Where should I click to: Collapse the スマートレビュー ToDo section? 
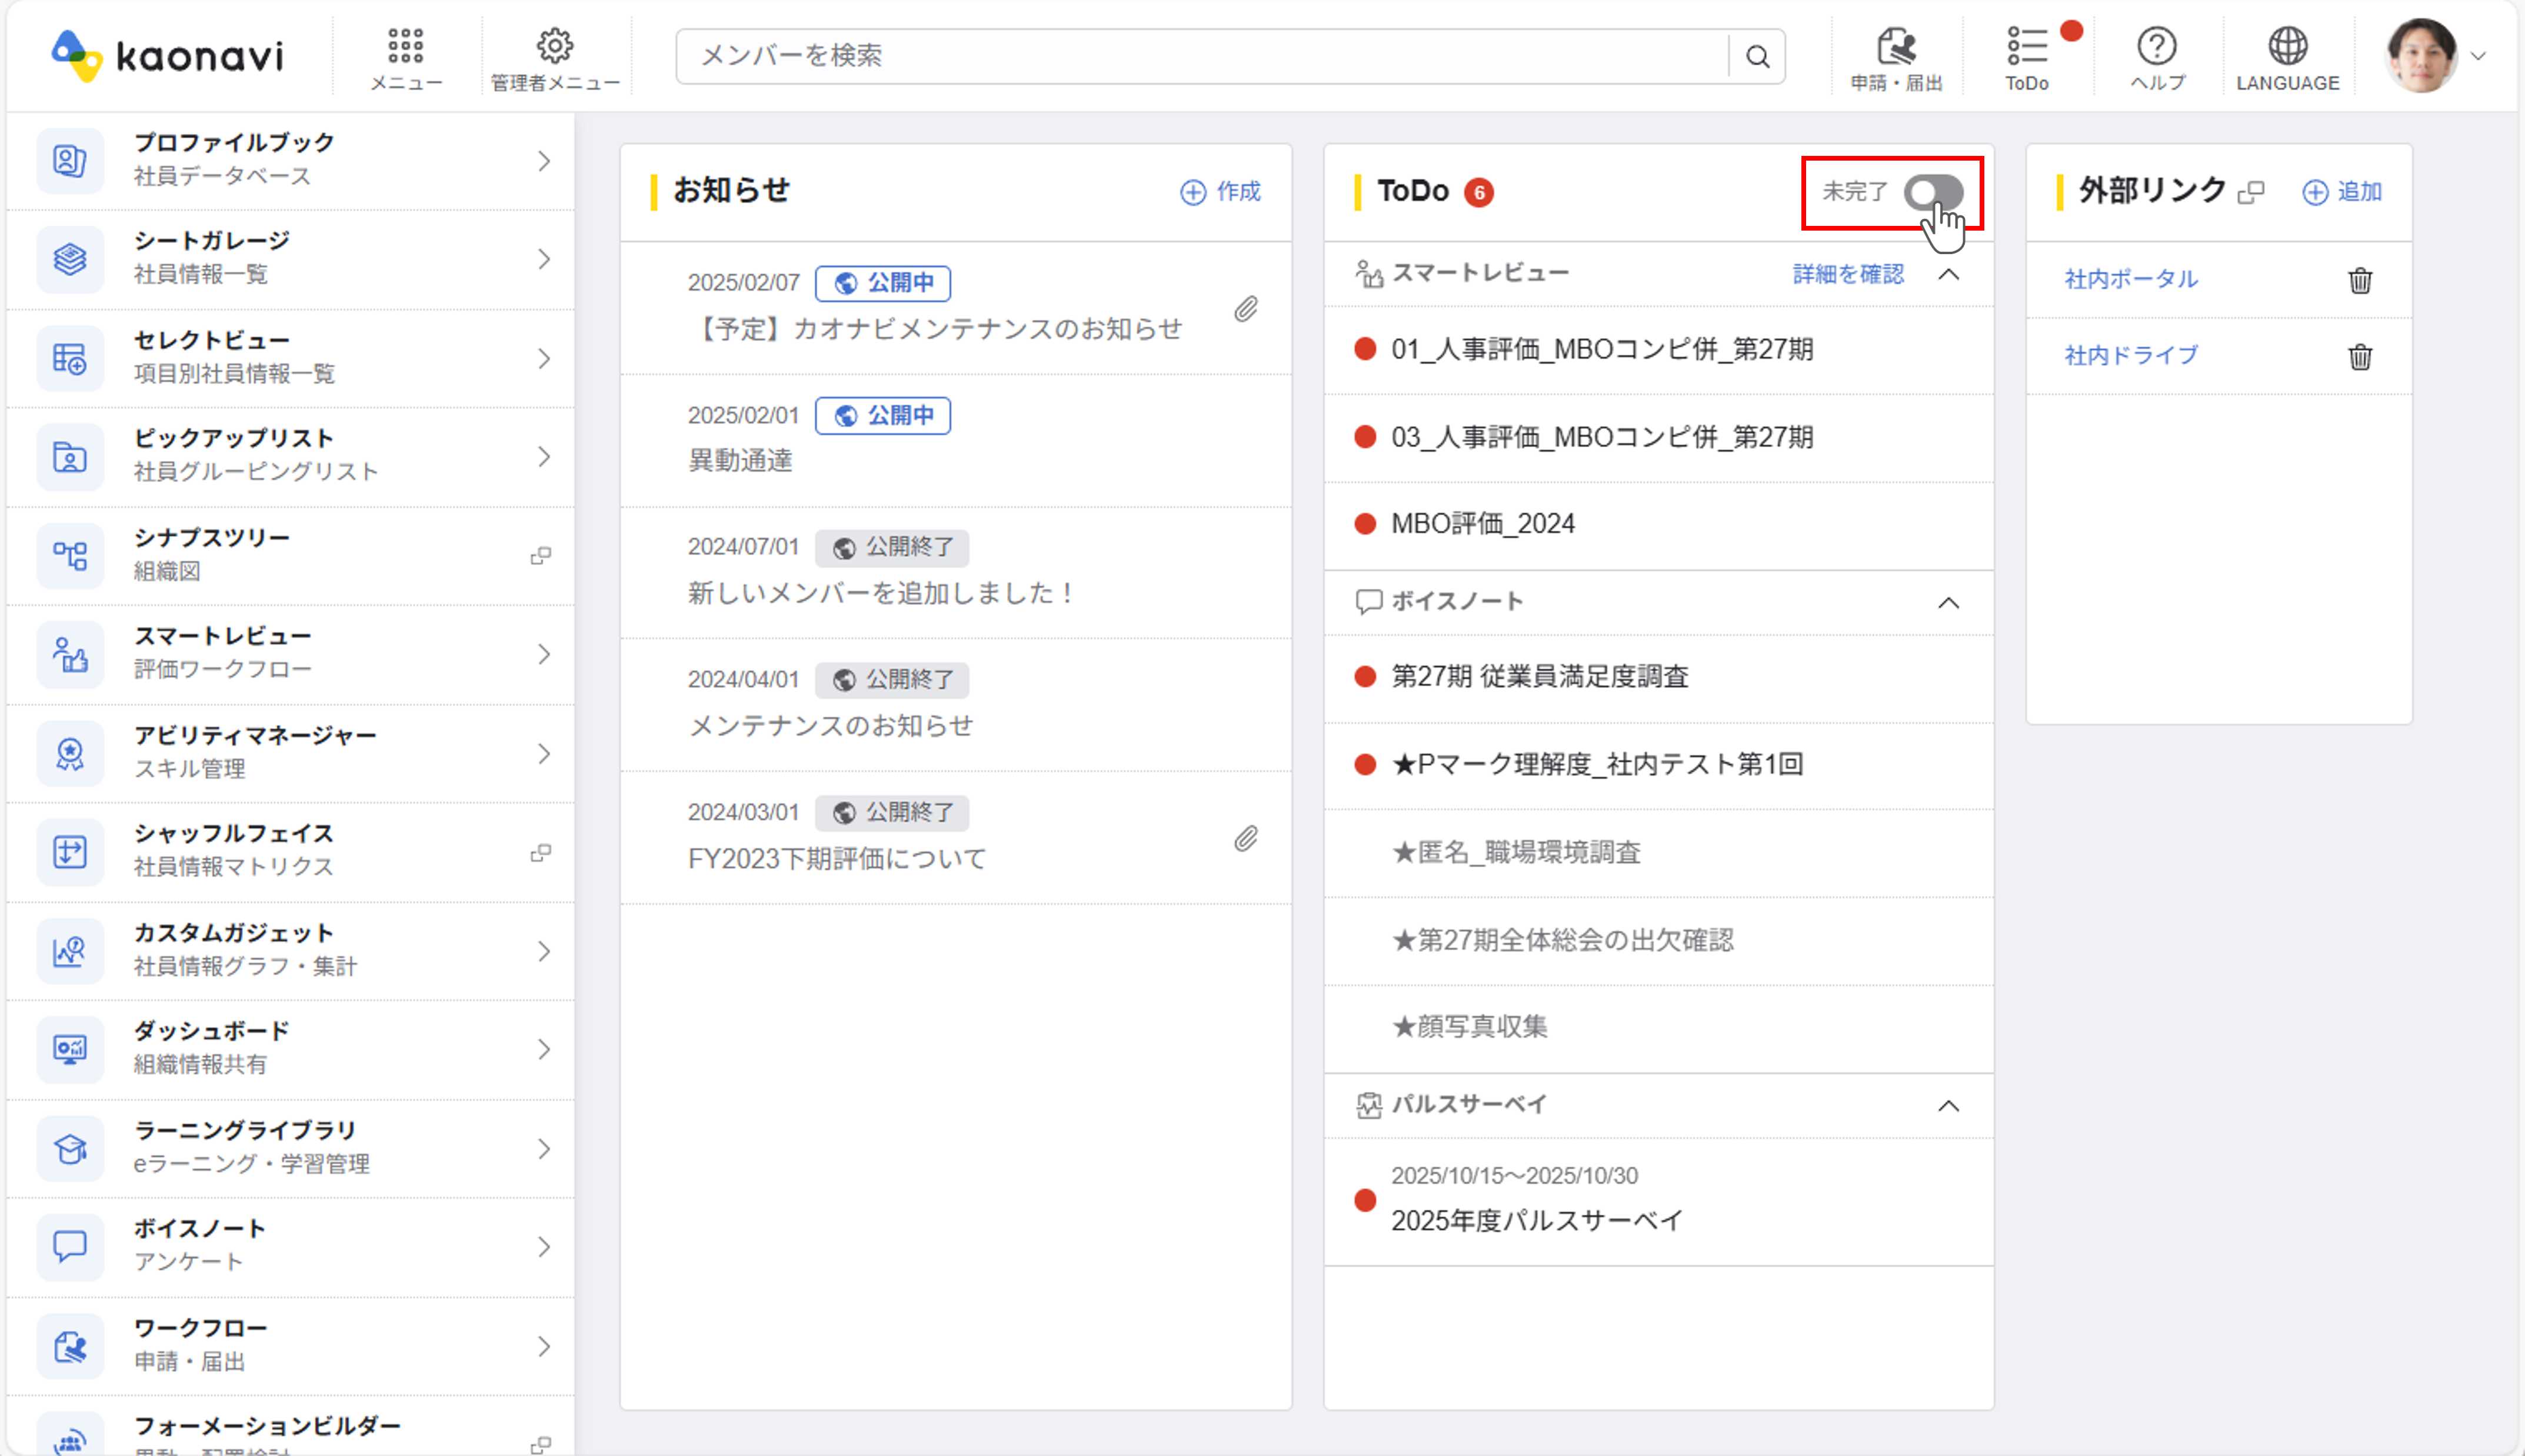click(1948, 274)
